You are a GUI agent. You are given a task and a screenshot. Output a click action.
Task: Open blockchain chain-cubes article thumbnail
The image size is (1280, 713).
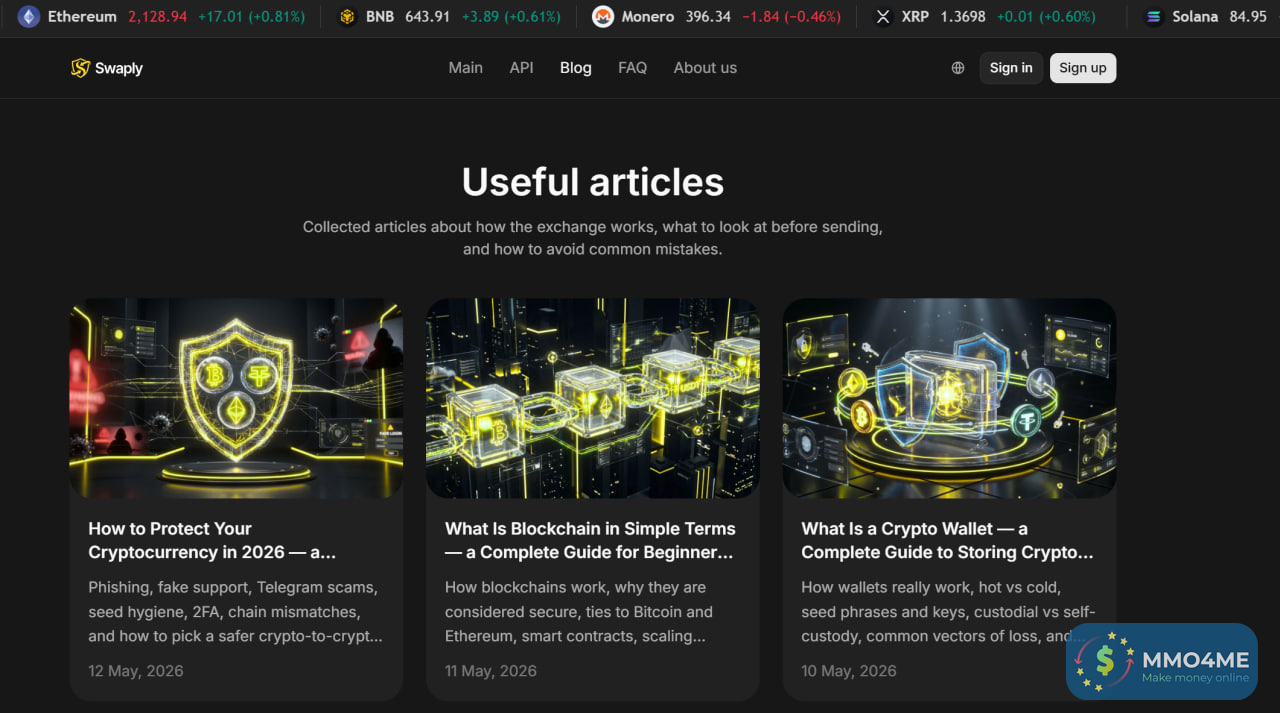click(x=593, y=398)
